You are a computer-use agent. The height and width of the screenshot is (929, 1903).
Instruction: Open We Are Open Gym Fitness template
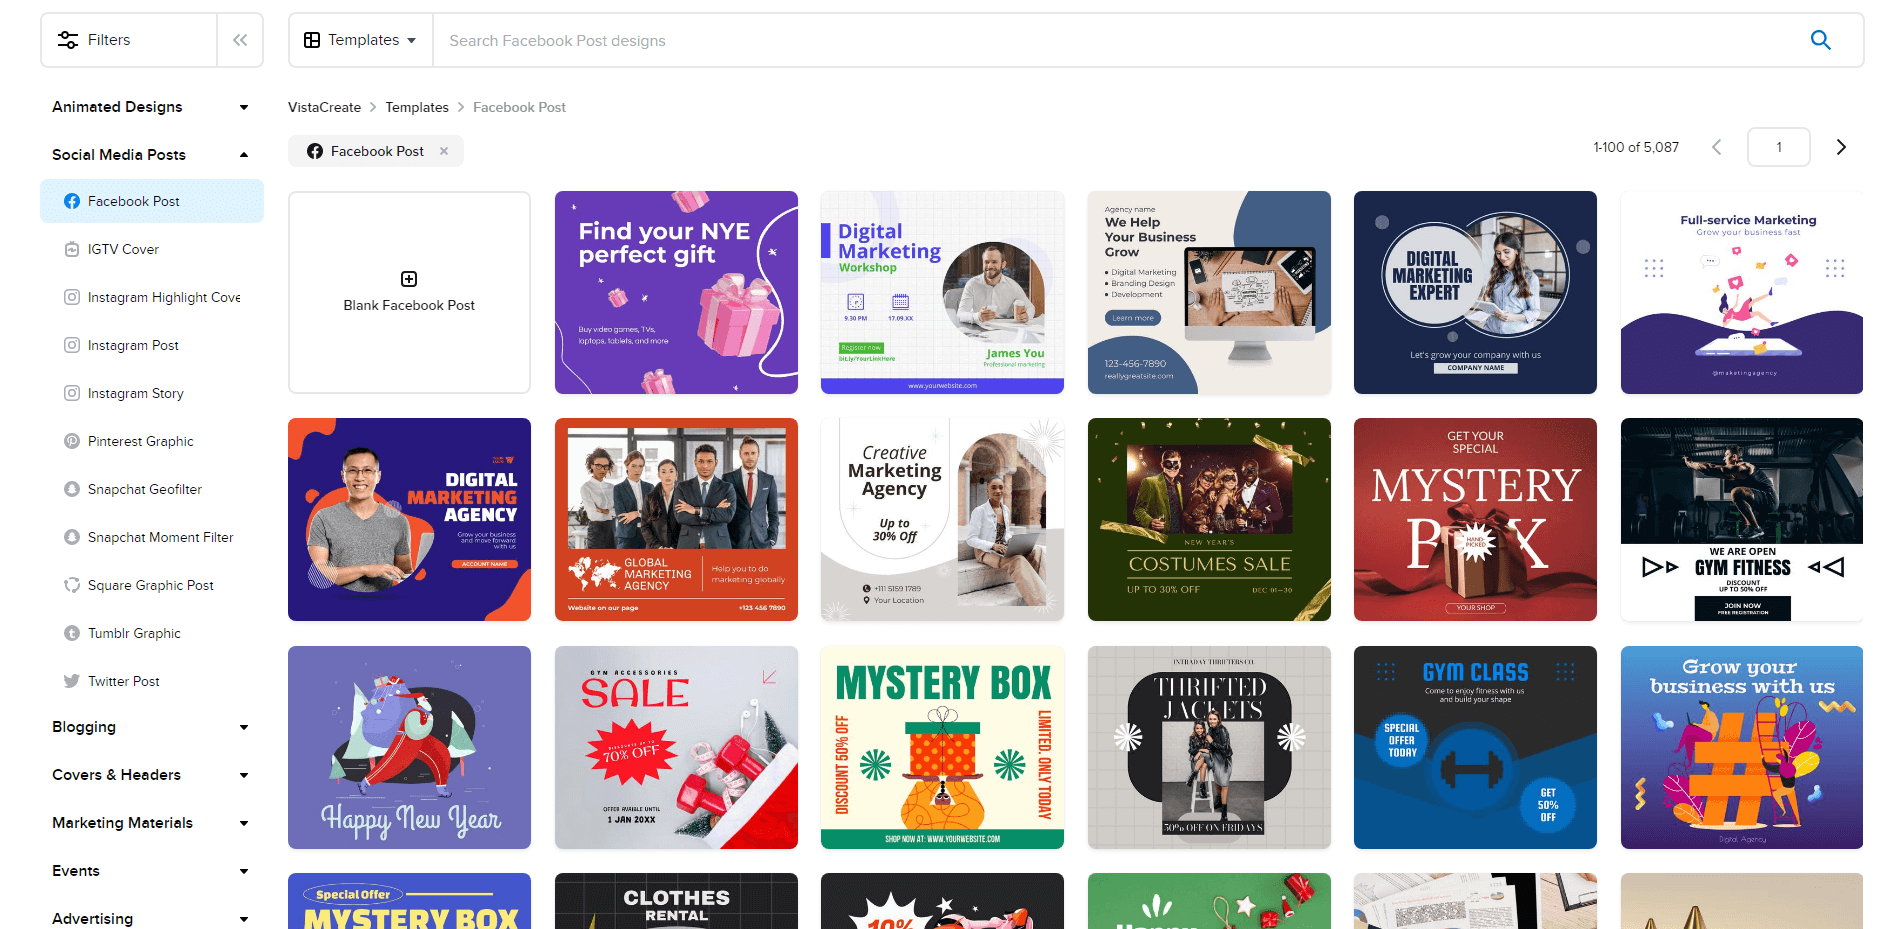pos(1742,519)
